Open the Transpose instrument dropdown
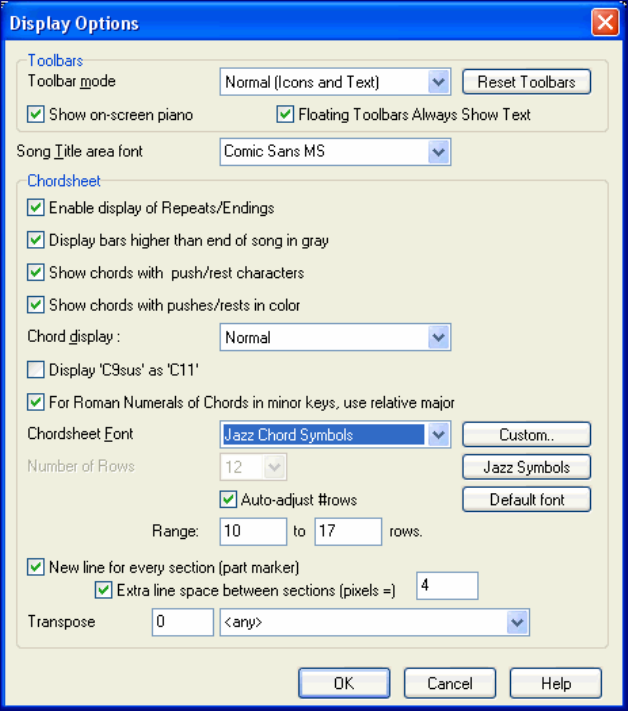The image size is (628, 711). [x=516, y=623]
